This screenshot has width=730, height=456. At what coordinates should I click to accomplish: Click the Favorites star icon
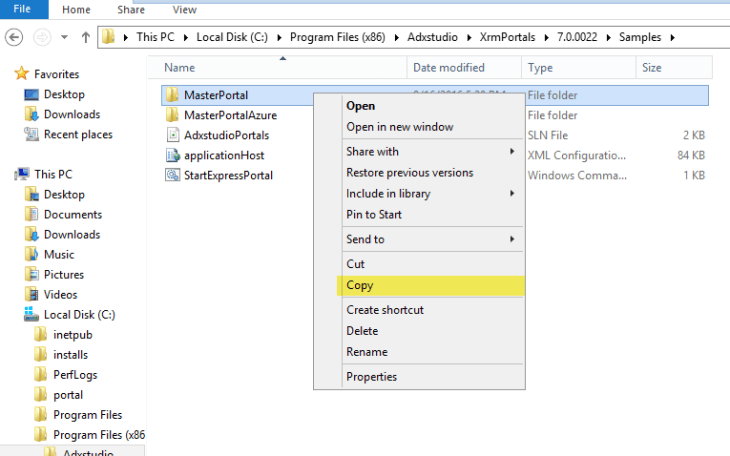tap(22, 74)
